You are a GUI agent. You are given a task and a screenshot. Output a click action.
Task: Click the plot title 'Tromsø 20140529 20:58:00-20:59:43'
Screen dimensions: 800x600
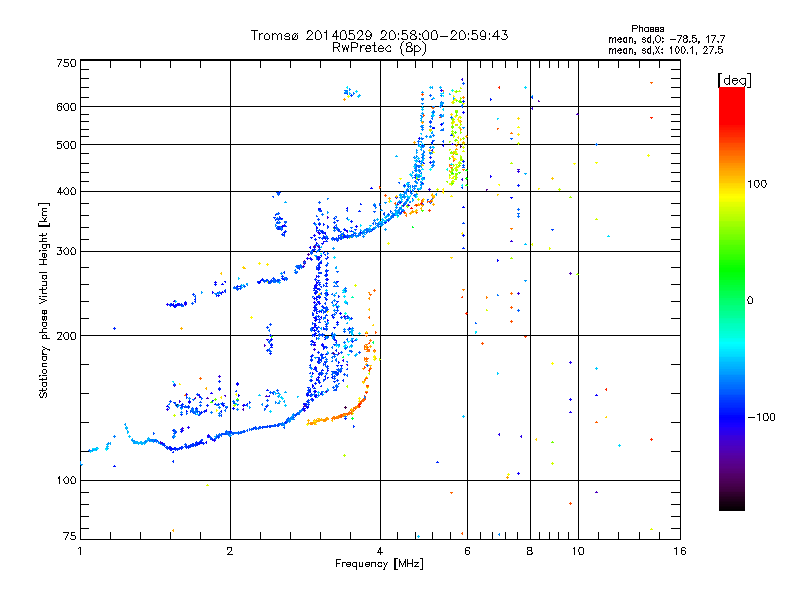point(379,35)
